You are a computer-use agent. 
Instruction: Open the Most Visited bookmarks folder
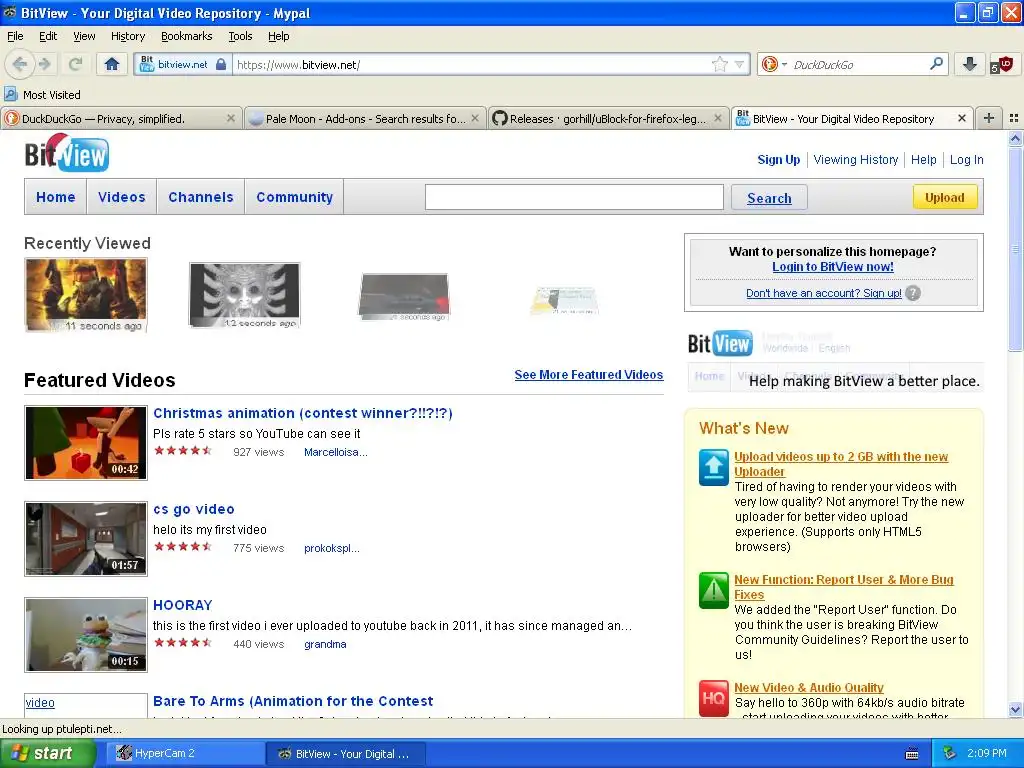tap(43, 95)
